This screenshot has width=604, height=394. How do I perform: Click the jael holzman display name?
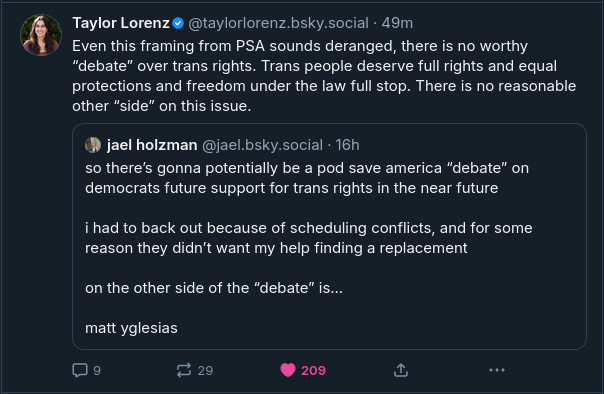tap(152, 145)
